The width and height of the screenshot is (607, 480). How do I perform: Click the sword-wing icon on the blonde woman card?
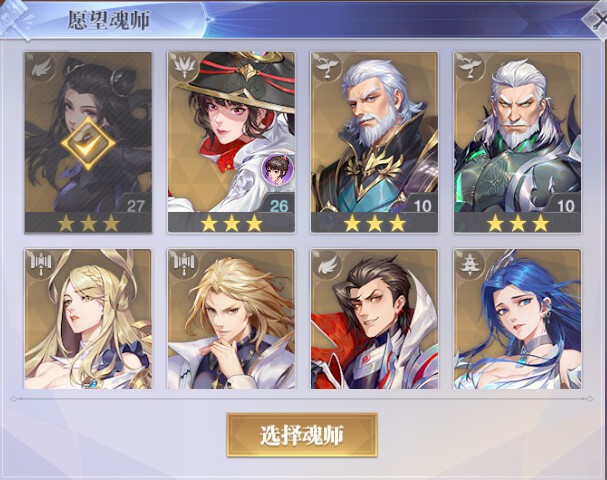[40, 264]
